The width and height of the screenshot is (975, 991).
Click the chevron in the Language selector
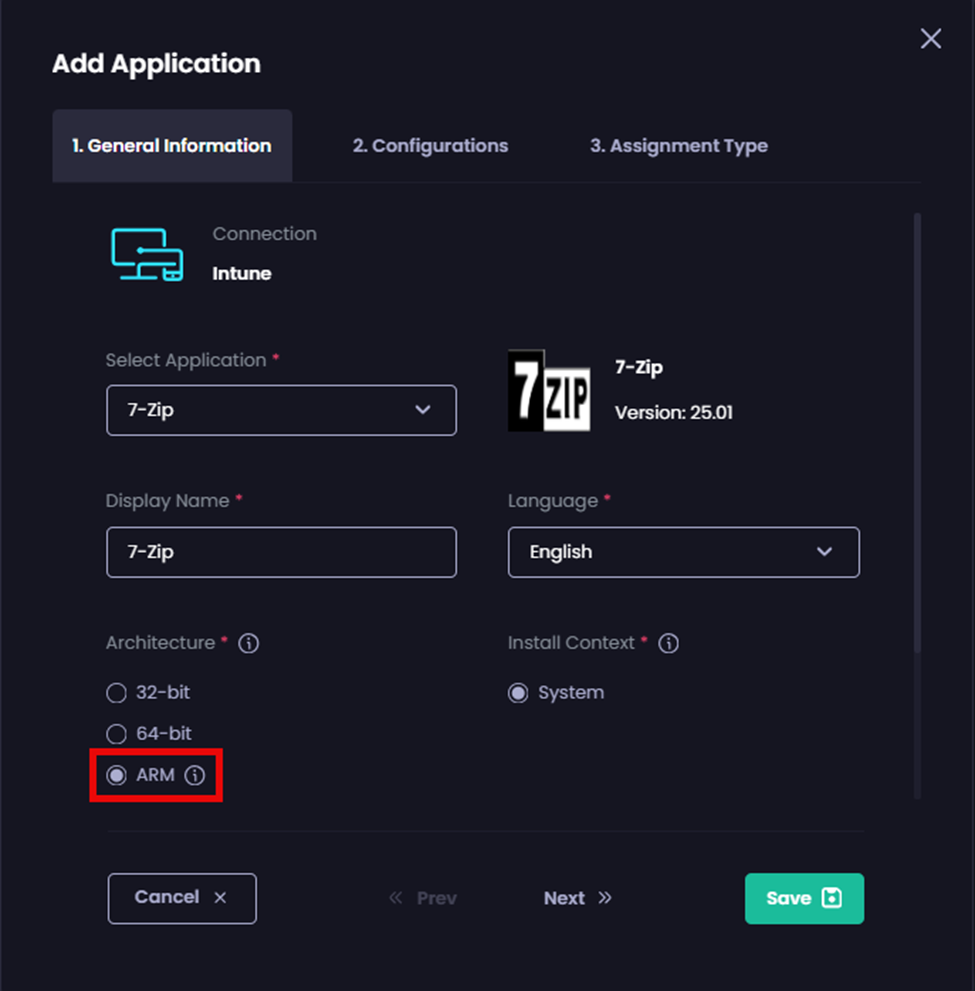pos(826,552)
